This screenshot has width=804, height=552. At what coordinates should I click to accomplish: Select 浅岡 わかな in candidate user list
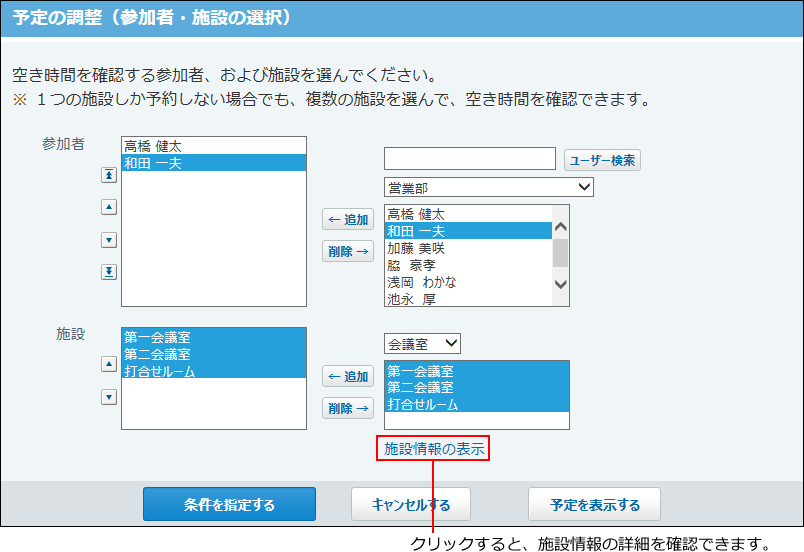click(x=468, y=282)
